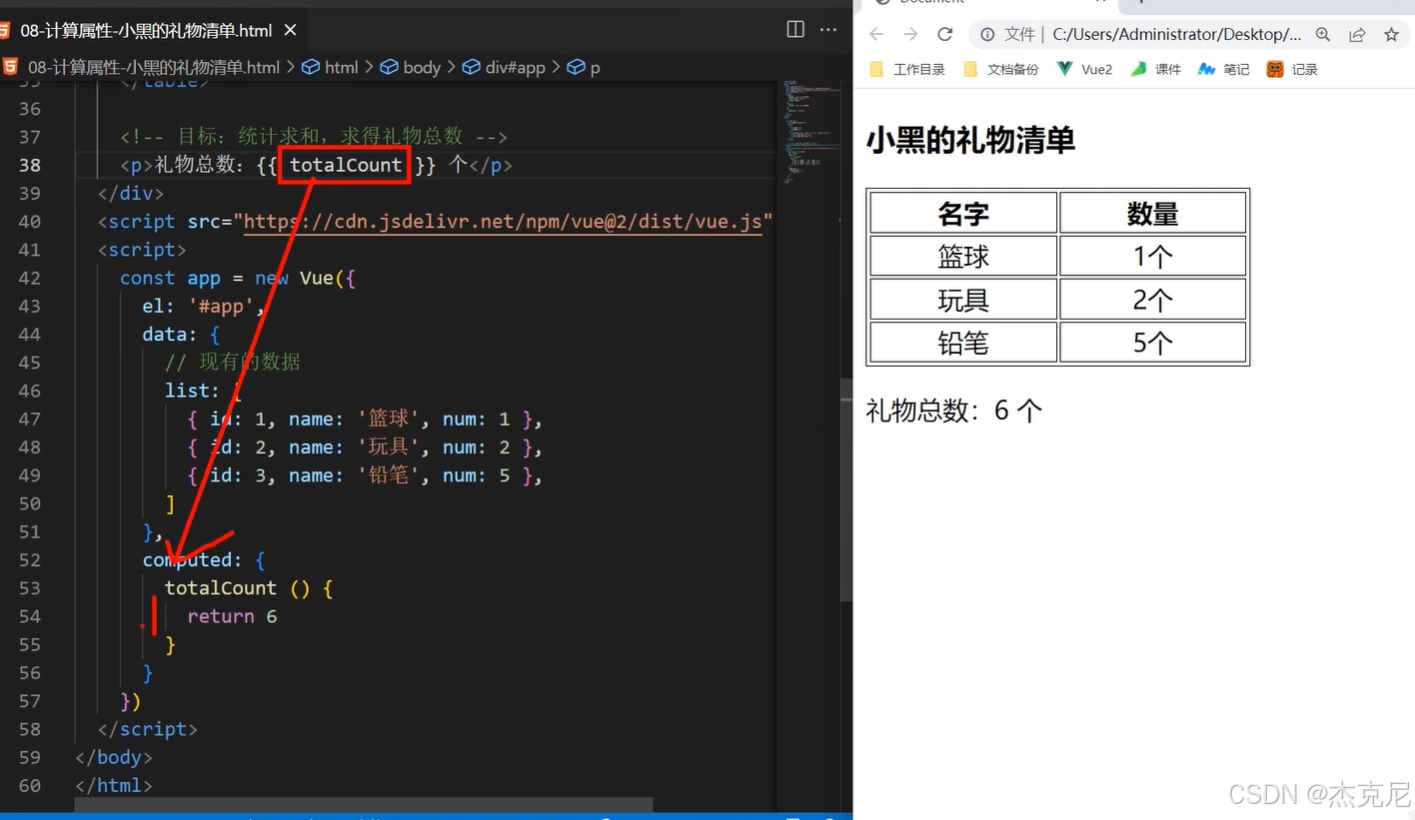The image size is (1415, 820).
Task: Click the comment 现有的数据 on line 45
Action: (x=233, y=362)
